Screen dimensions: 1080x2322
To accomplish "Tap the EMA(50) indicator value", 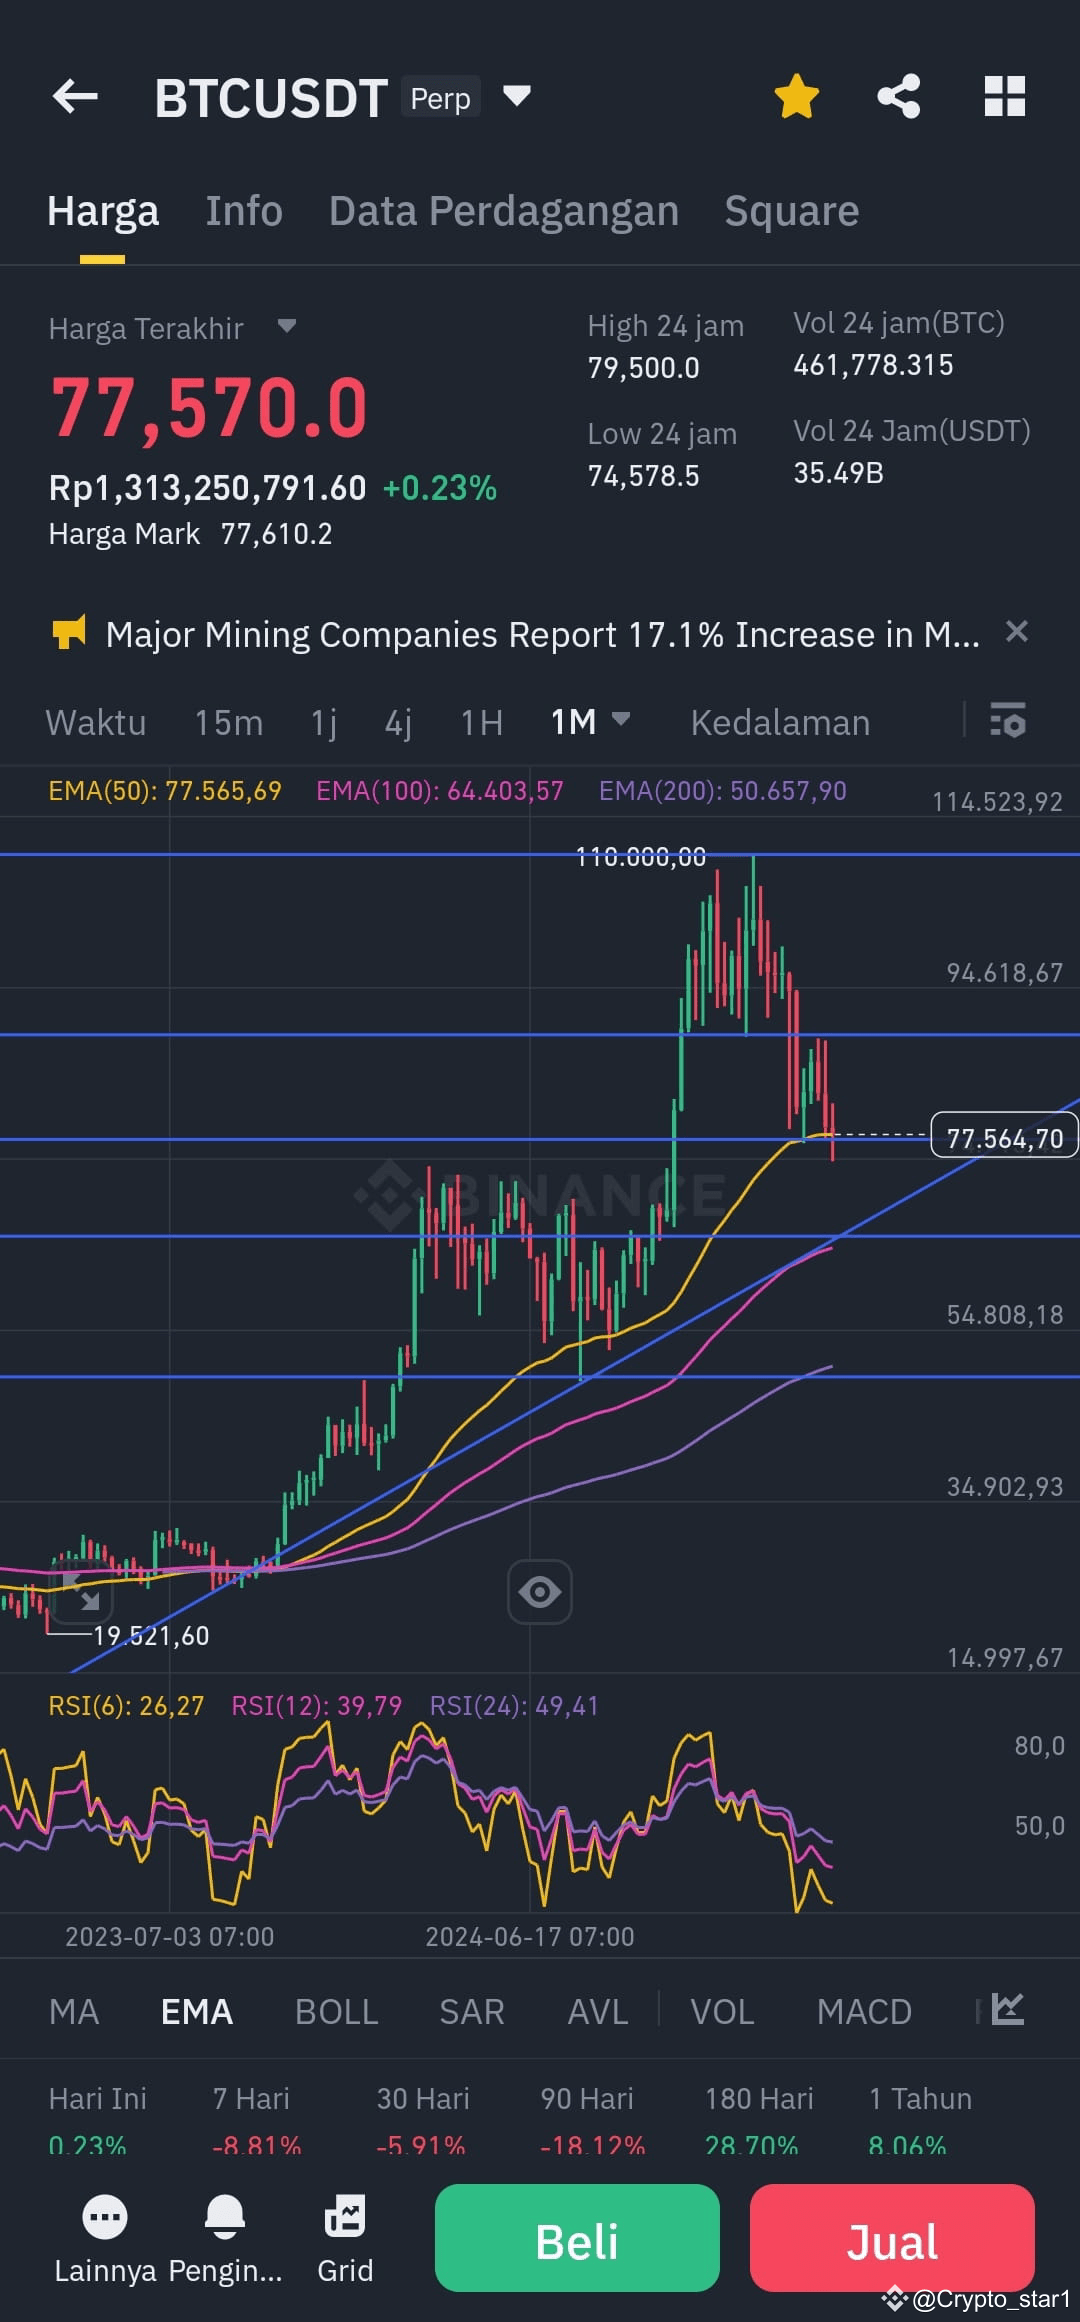I will 165,791.
